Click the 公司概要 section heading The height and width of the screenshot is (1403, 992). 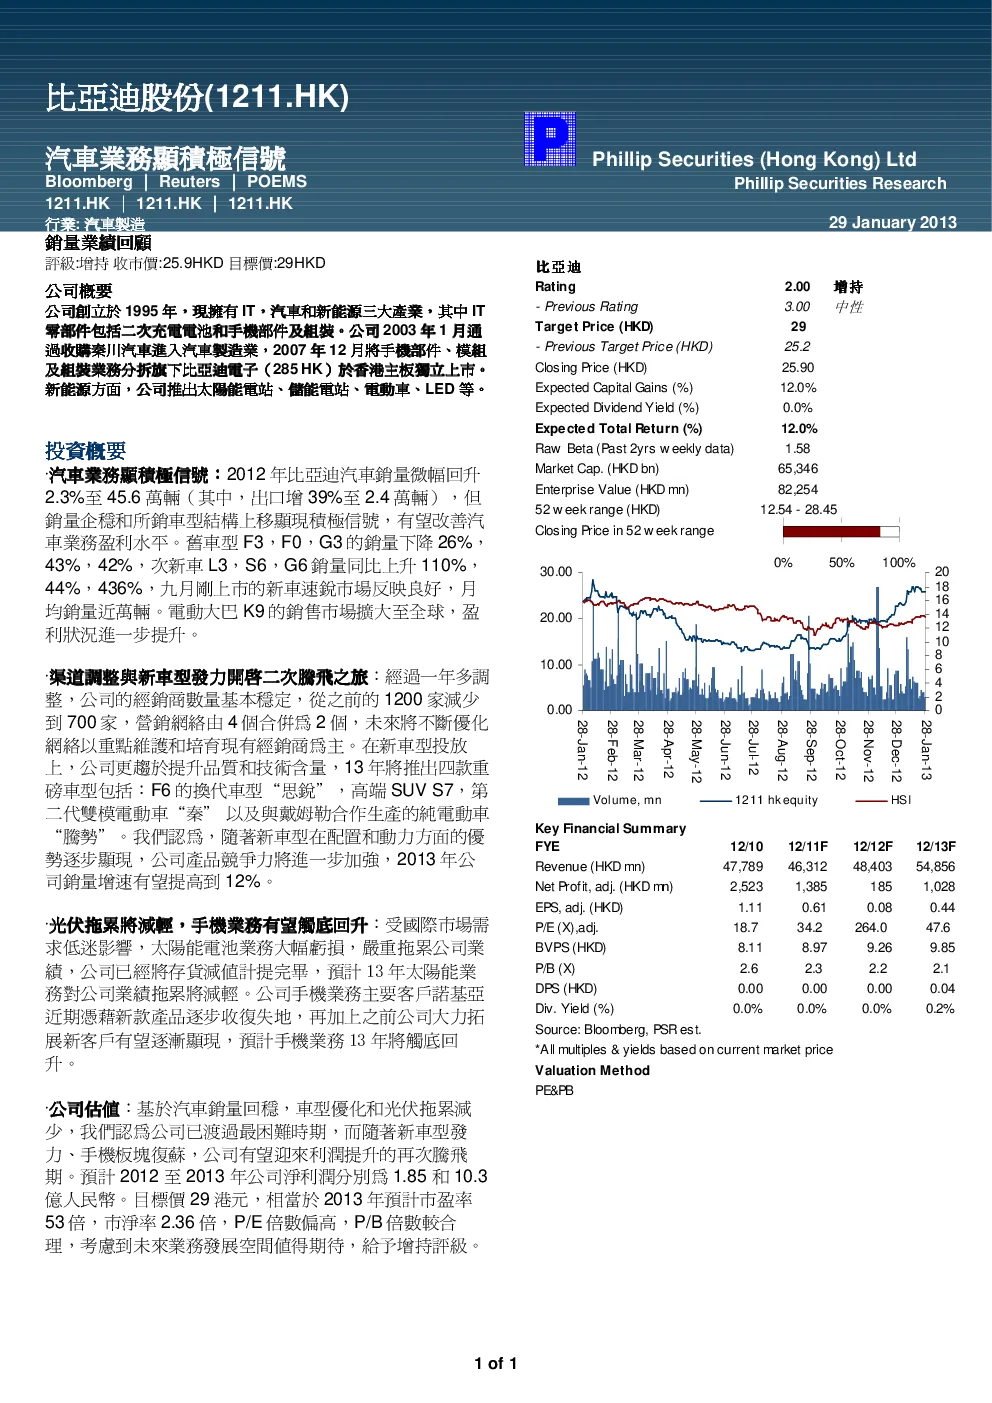click(79, 291)
